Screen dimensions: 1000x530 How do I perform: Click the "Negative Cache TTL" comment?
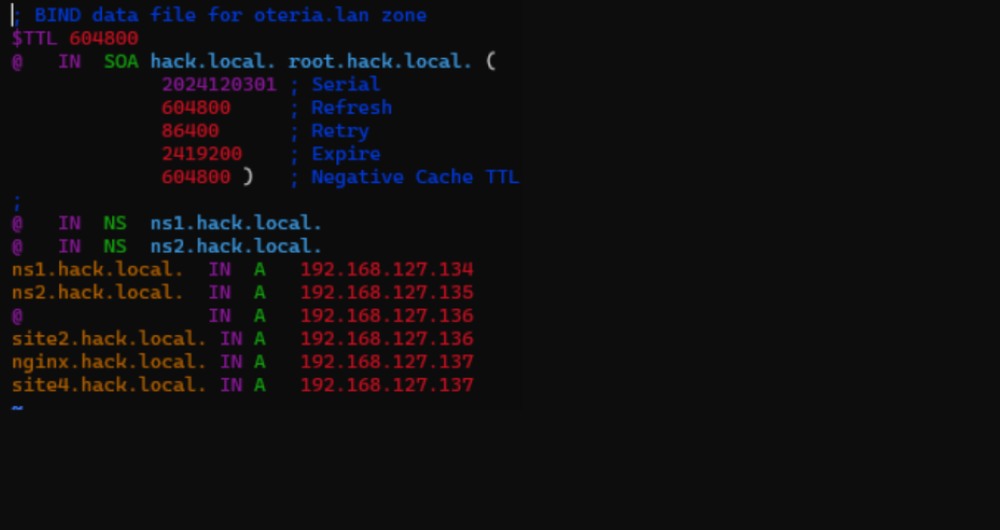415,177
